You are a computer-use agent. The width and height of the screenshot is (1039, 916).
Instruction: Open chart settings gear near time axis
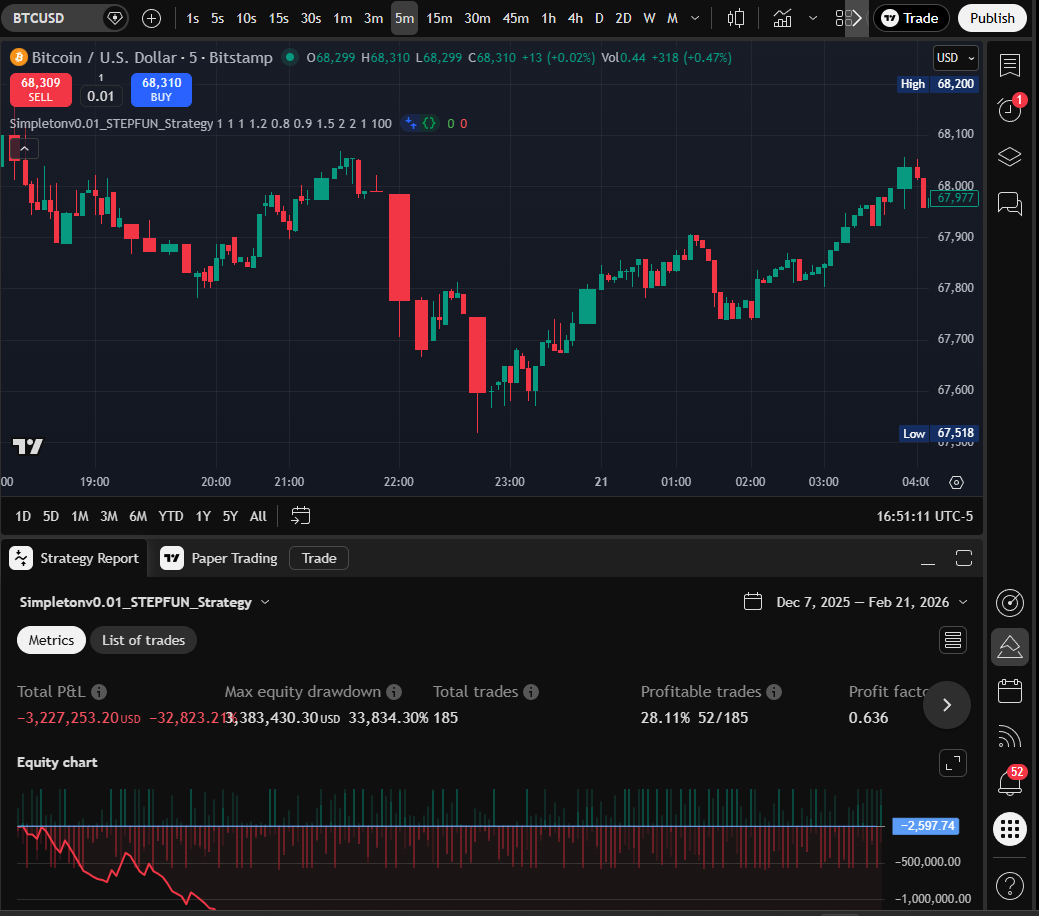click(x=956, y=483)
